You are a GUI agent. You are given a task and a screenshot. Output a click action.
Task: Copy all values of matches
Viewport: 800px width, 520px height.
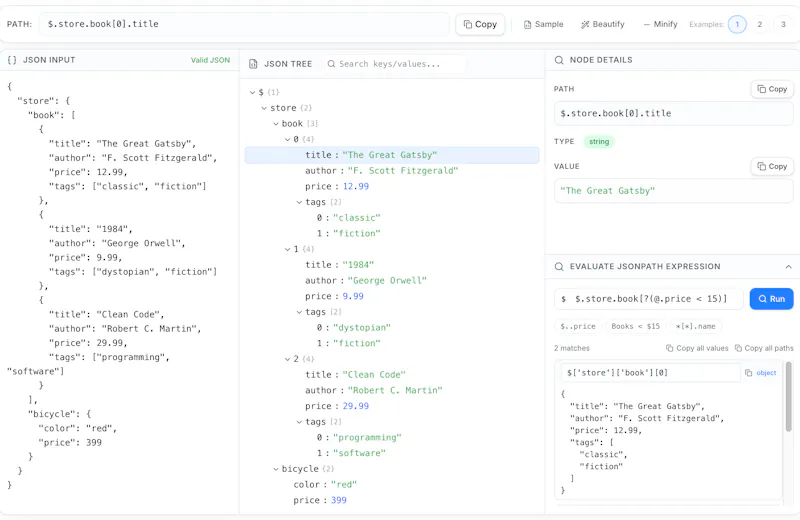click(697, 348)
